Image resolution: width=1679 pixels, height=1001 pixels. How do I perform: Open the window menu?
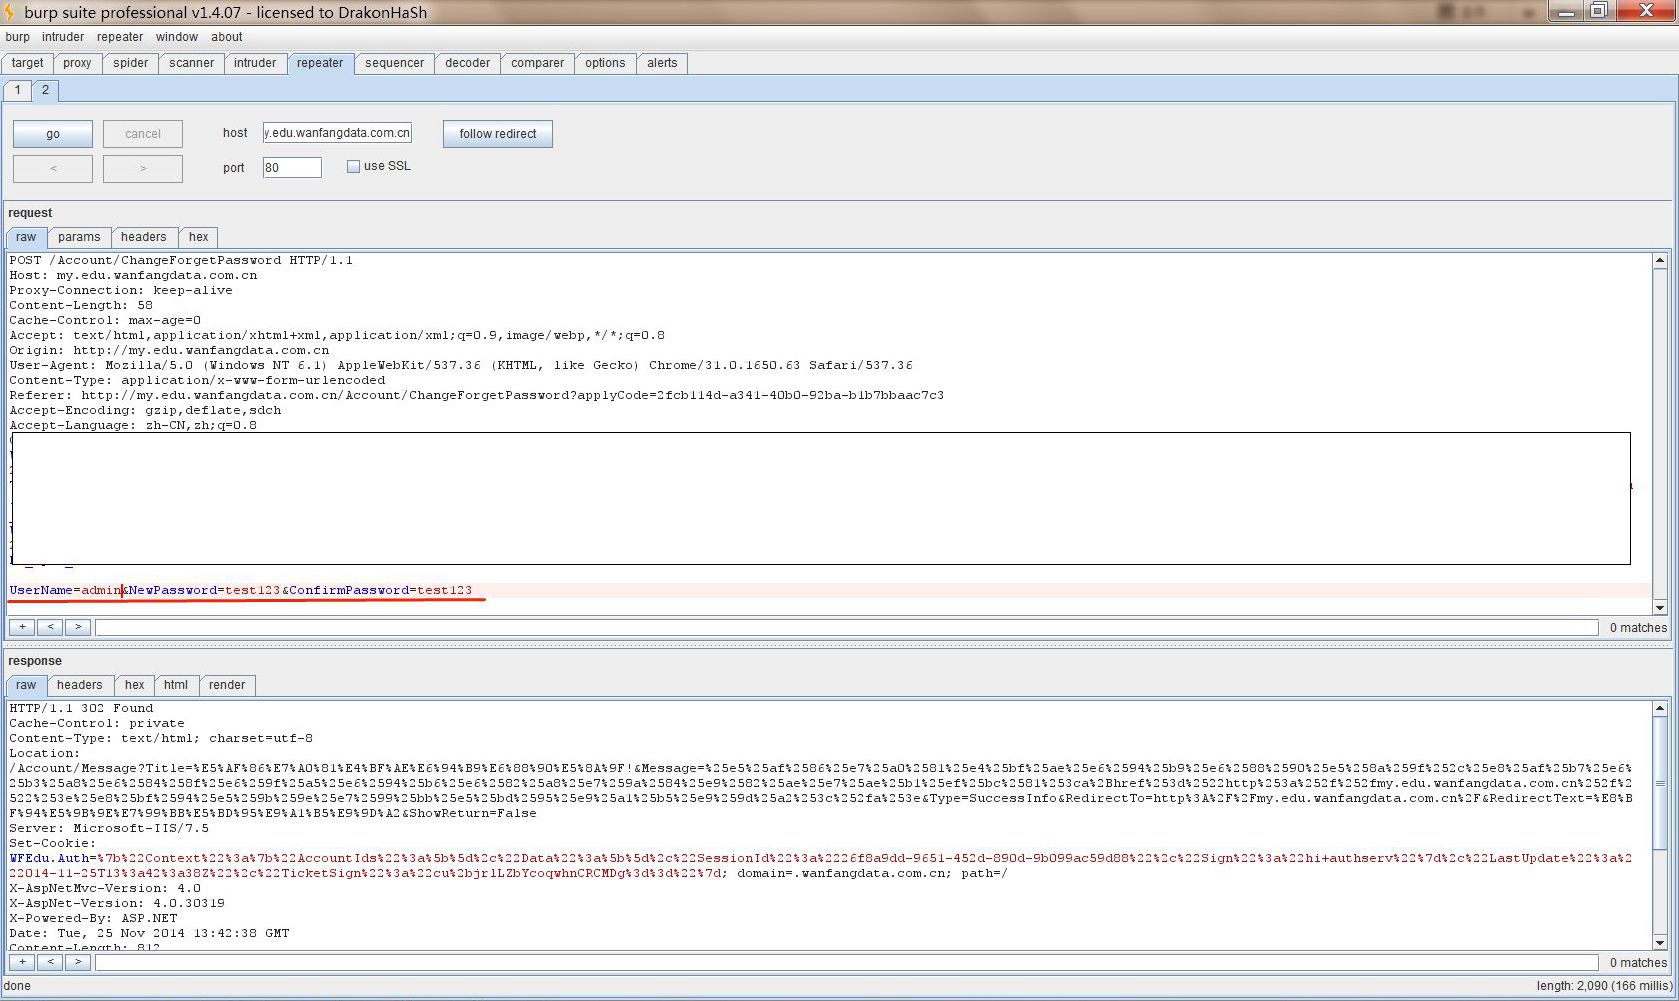(177, 37)
